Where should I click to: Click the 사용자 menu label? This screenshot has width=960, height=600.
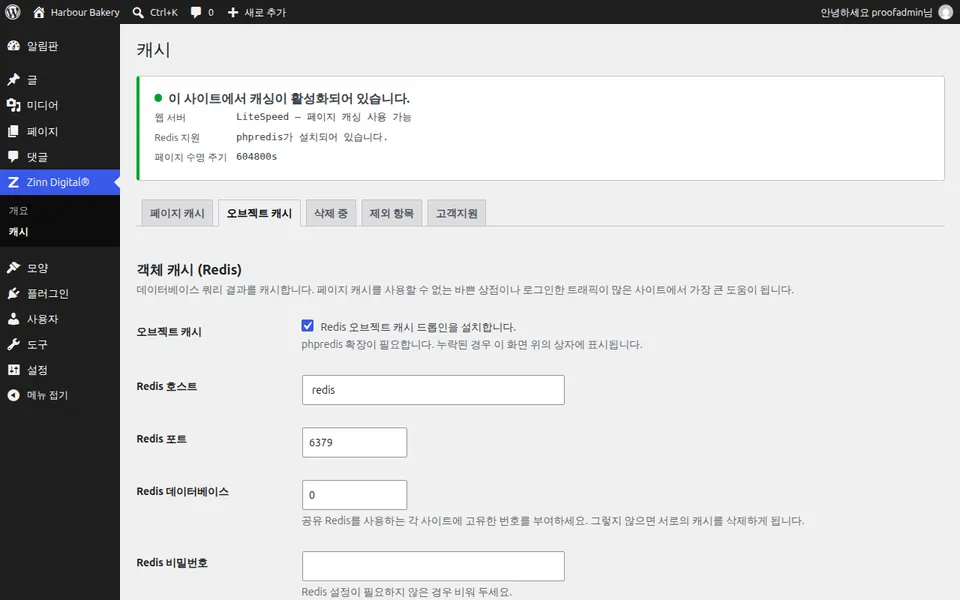pos(42,319)
